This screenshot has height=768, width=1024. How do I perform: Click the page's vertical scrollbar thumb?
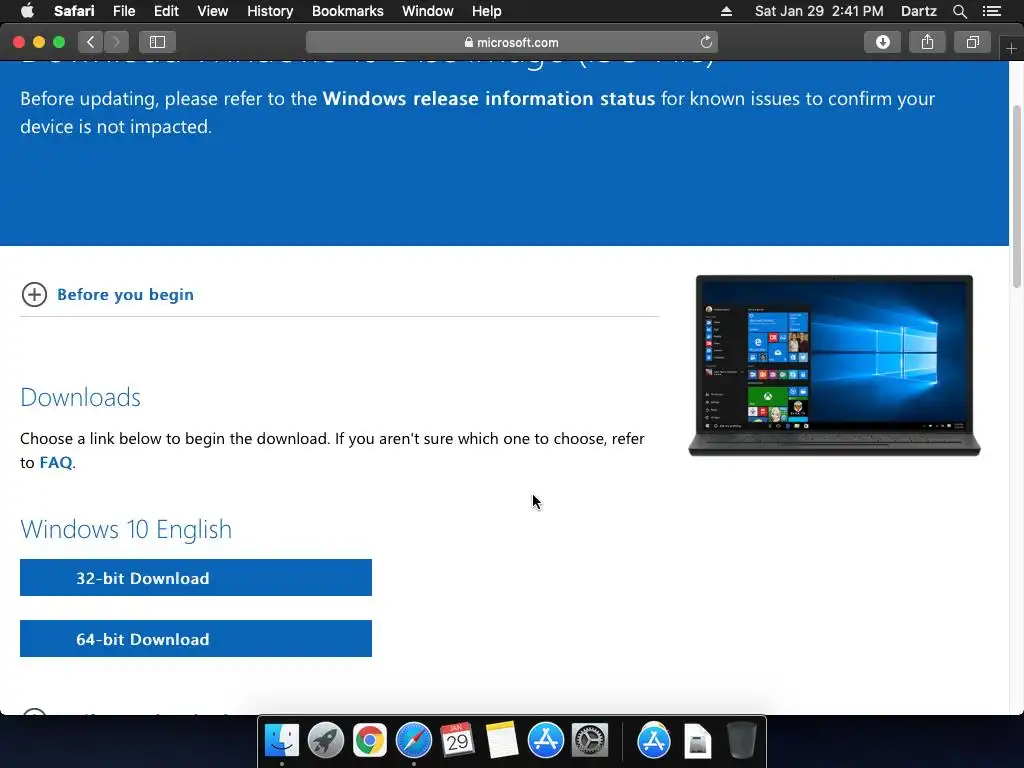(1016, 196)
